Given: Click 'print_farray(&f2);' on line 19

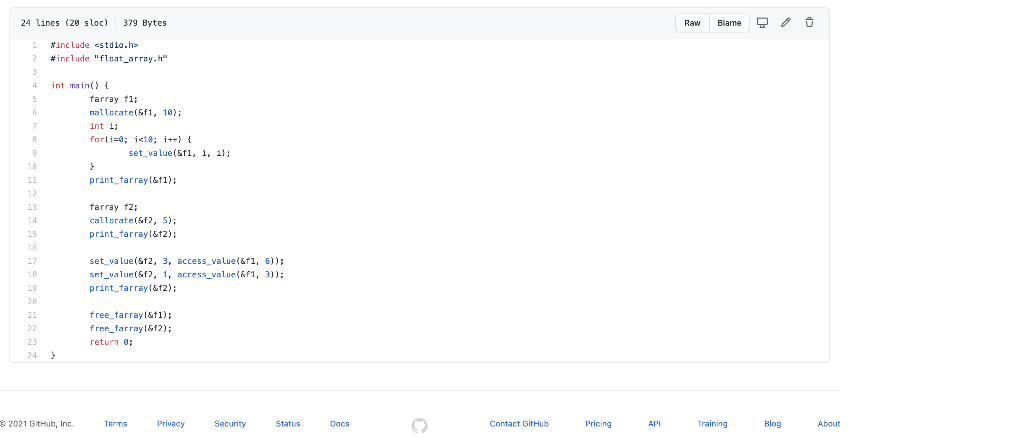Looking at the screenshot, I should click(x=133, y=288).
